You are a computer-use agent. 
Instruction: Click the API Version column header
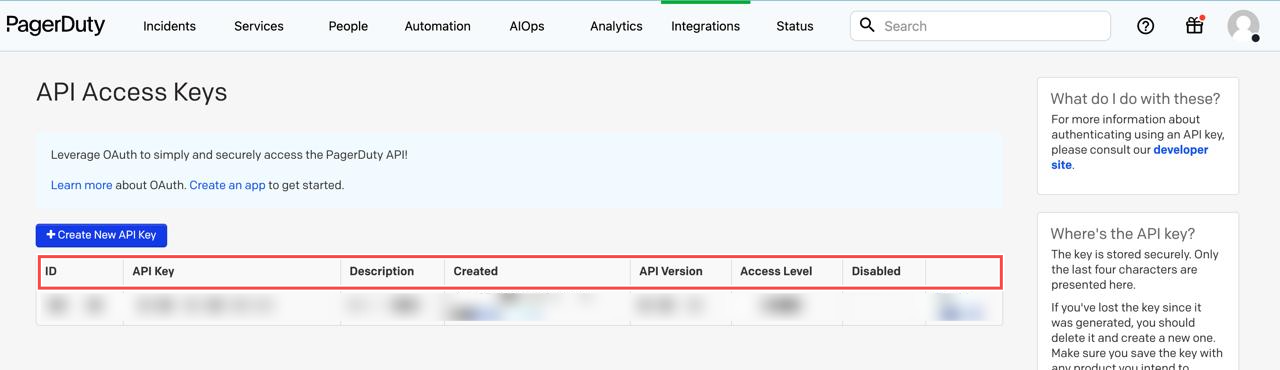tap(671, 271)
